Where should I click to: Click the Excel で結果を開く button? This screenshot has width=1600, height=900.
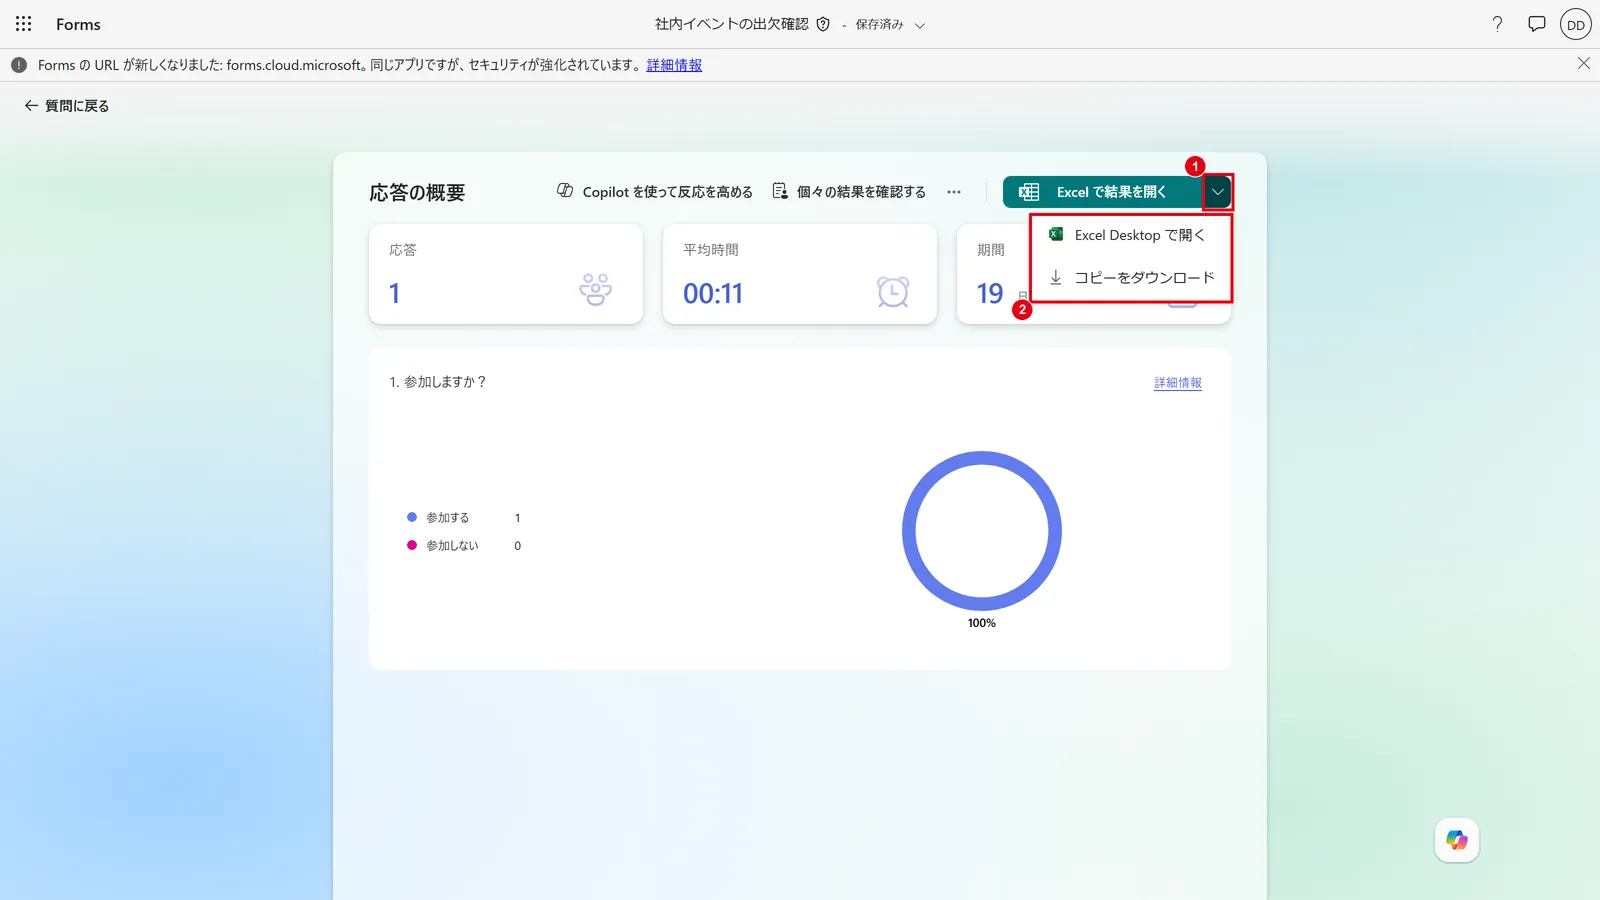[x=1102, y=192]
